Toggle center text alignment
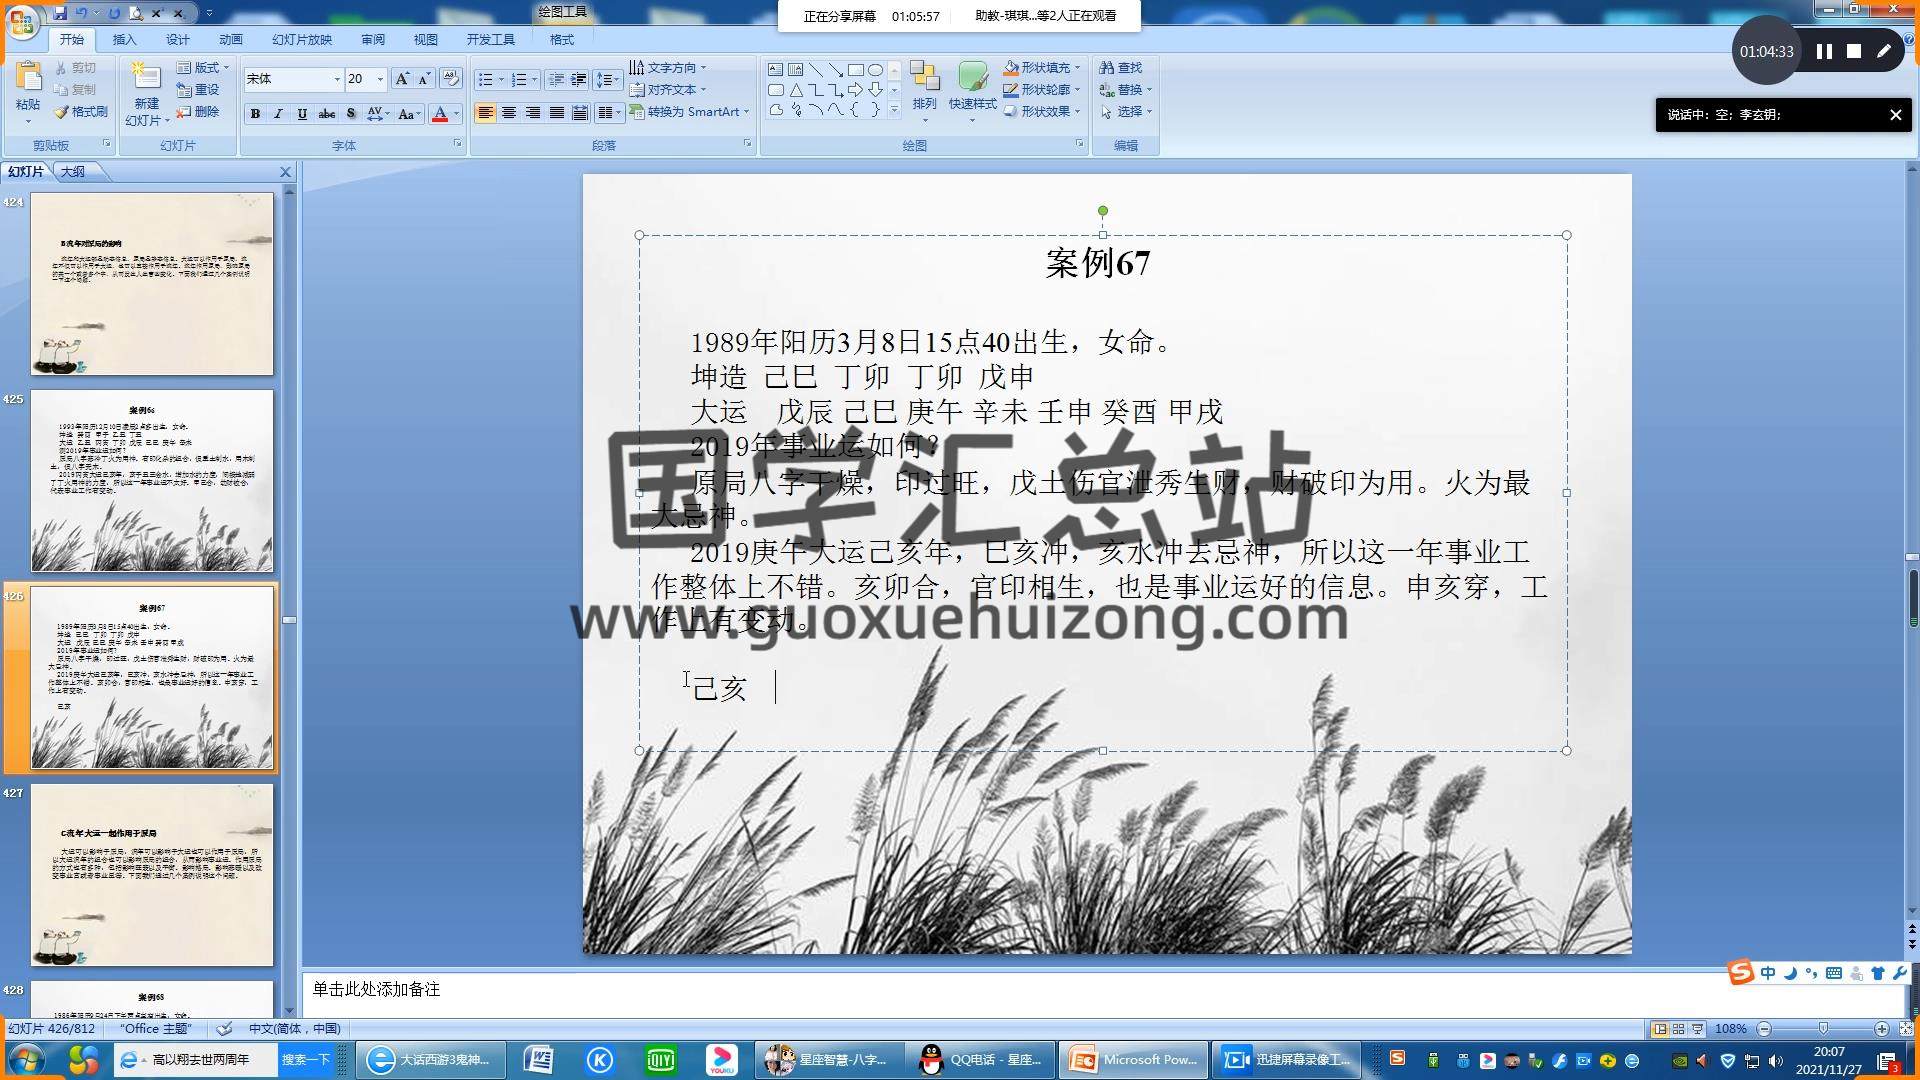 [x=509, y=113]
